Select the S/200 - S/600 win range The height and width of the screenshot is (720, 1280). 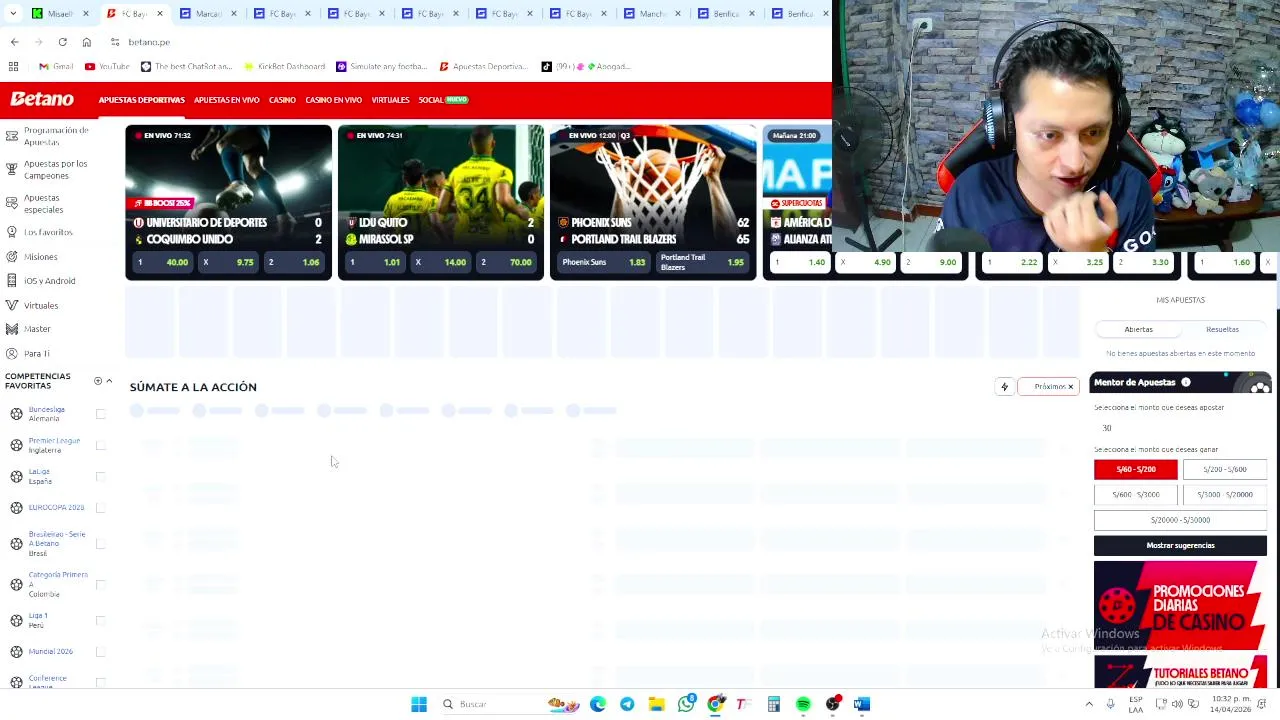pyautogui.click(x=1224, y=469)
